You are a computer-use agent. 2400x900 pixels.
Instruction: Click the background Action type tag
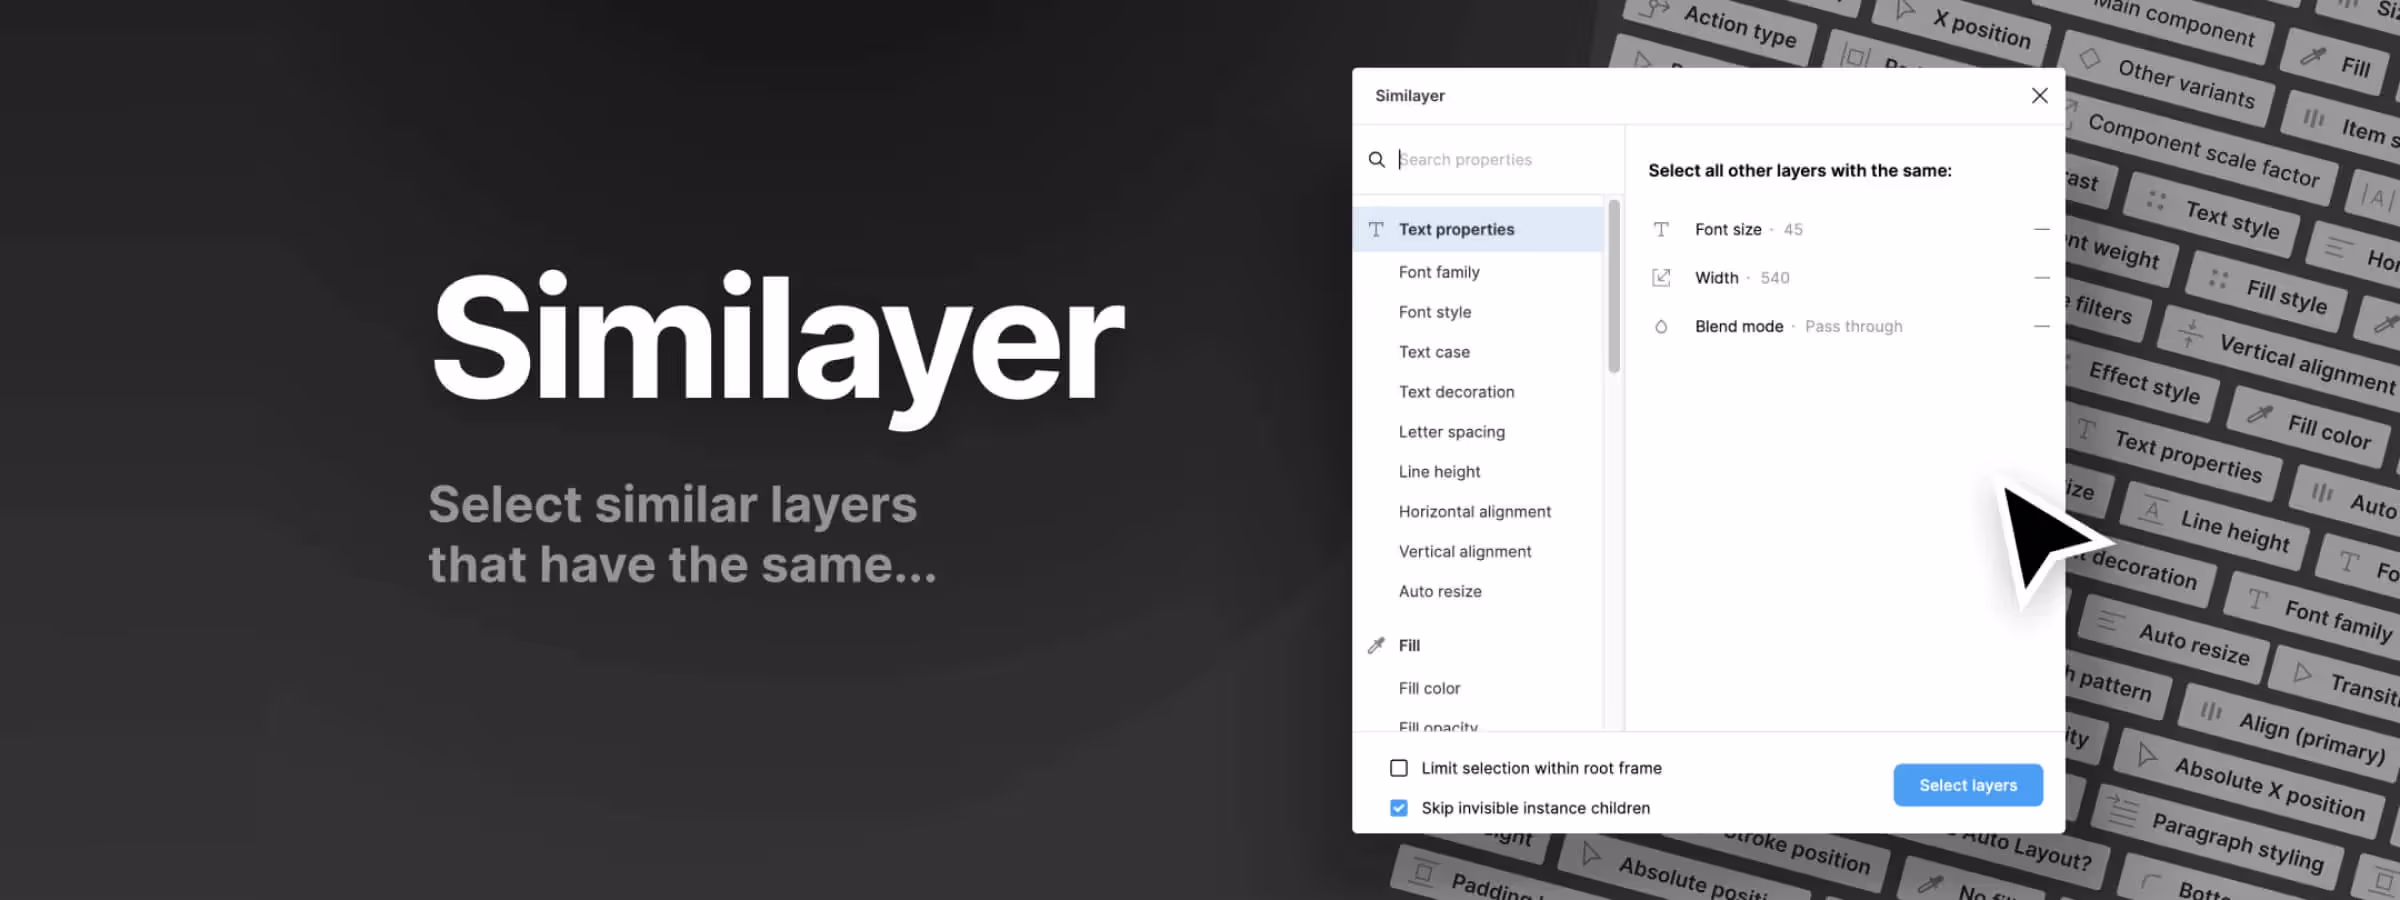coord(1720,25)
